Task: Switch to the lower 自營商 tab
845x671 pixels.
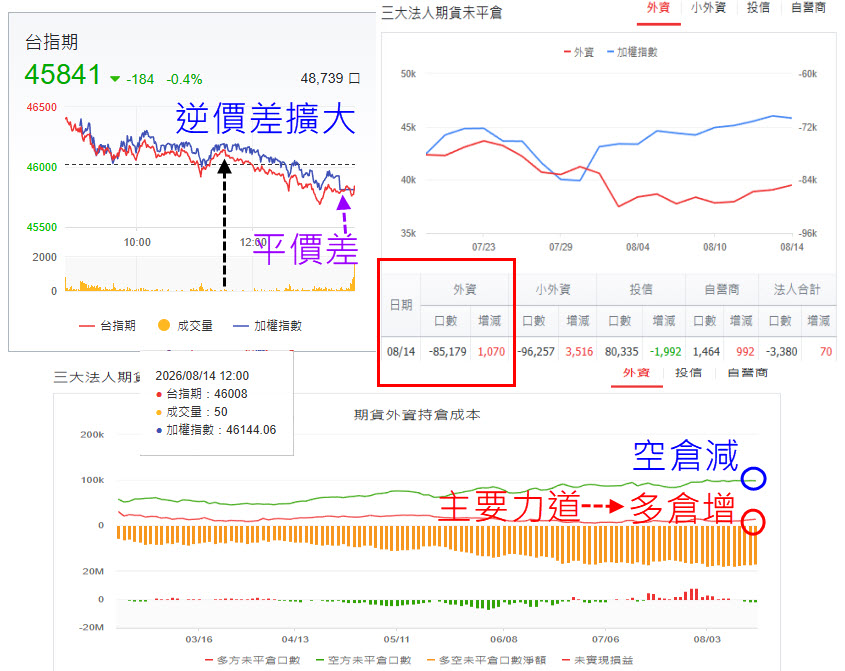Action: [747, 372]
